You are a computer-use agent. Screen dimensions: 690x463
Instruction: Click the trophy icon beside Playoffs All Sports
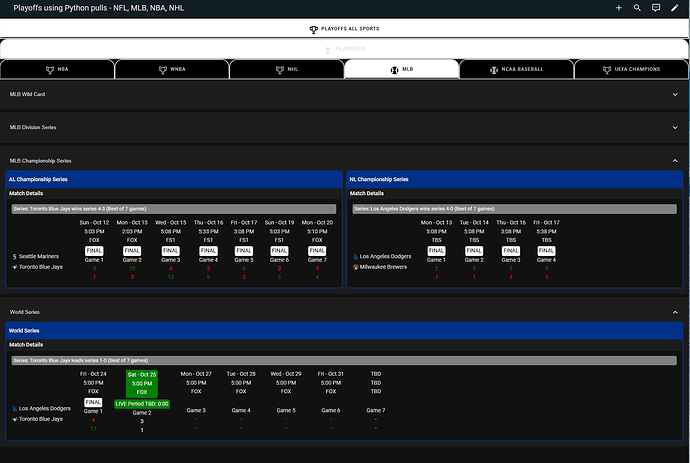(x=313, y=29)
